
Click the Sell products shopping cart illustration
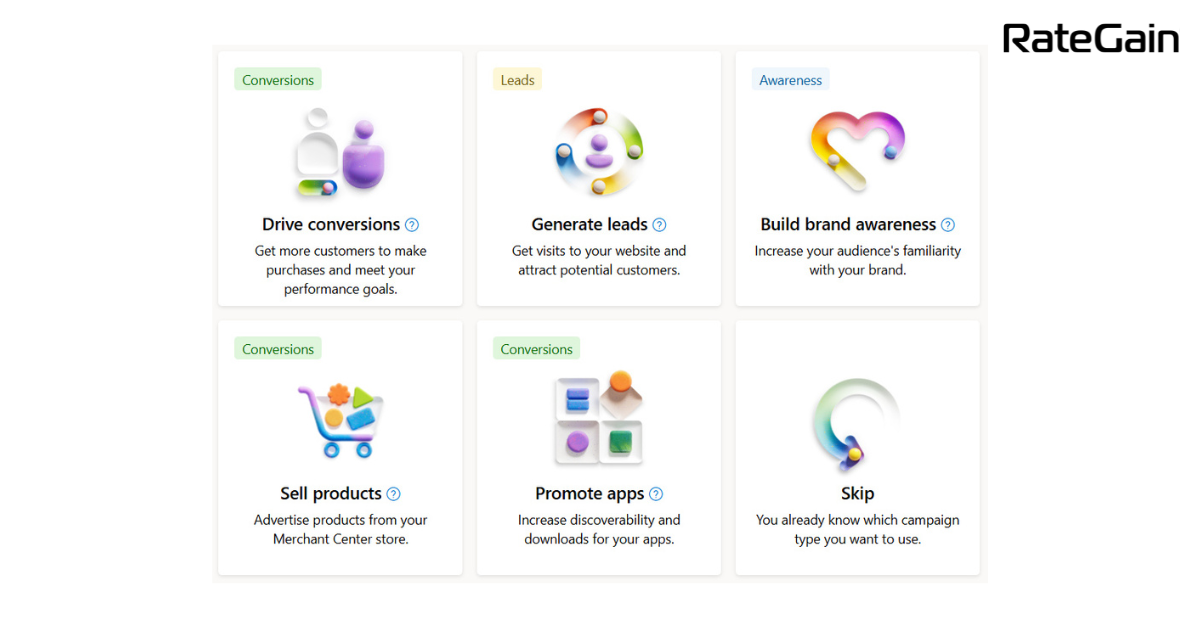click(x=340, y=420)
